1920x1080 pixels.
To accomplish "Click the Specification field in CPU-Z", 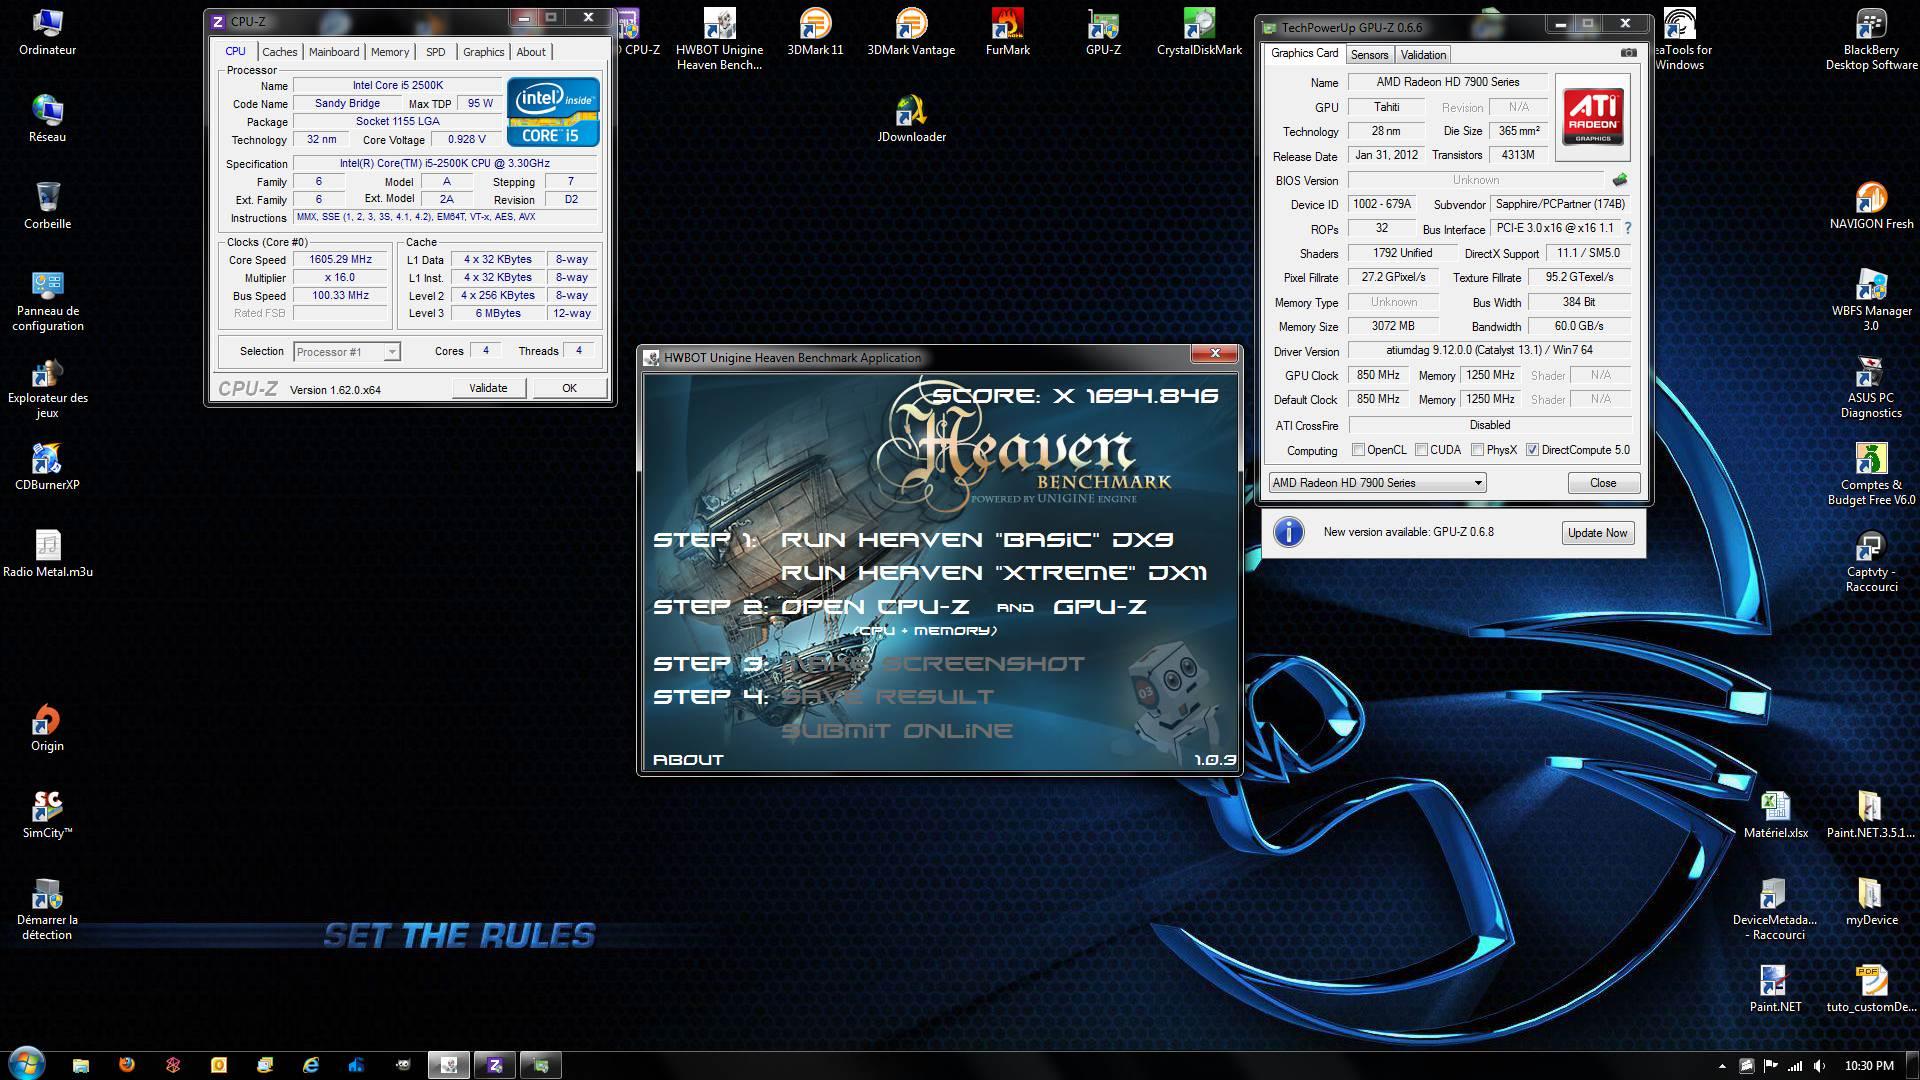I will click(x=445, y=163).
